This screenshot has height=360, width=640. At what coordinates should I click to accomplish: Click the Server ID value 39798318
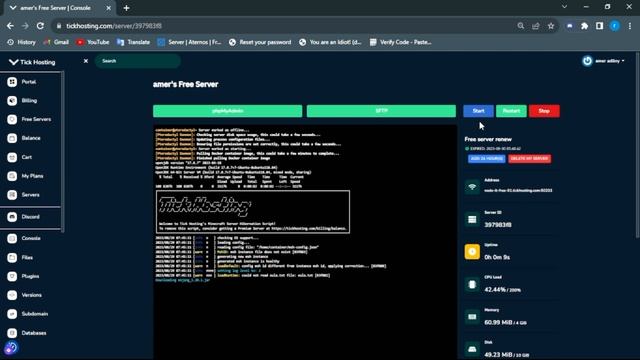pyautogui.click(x=498, y=225)
